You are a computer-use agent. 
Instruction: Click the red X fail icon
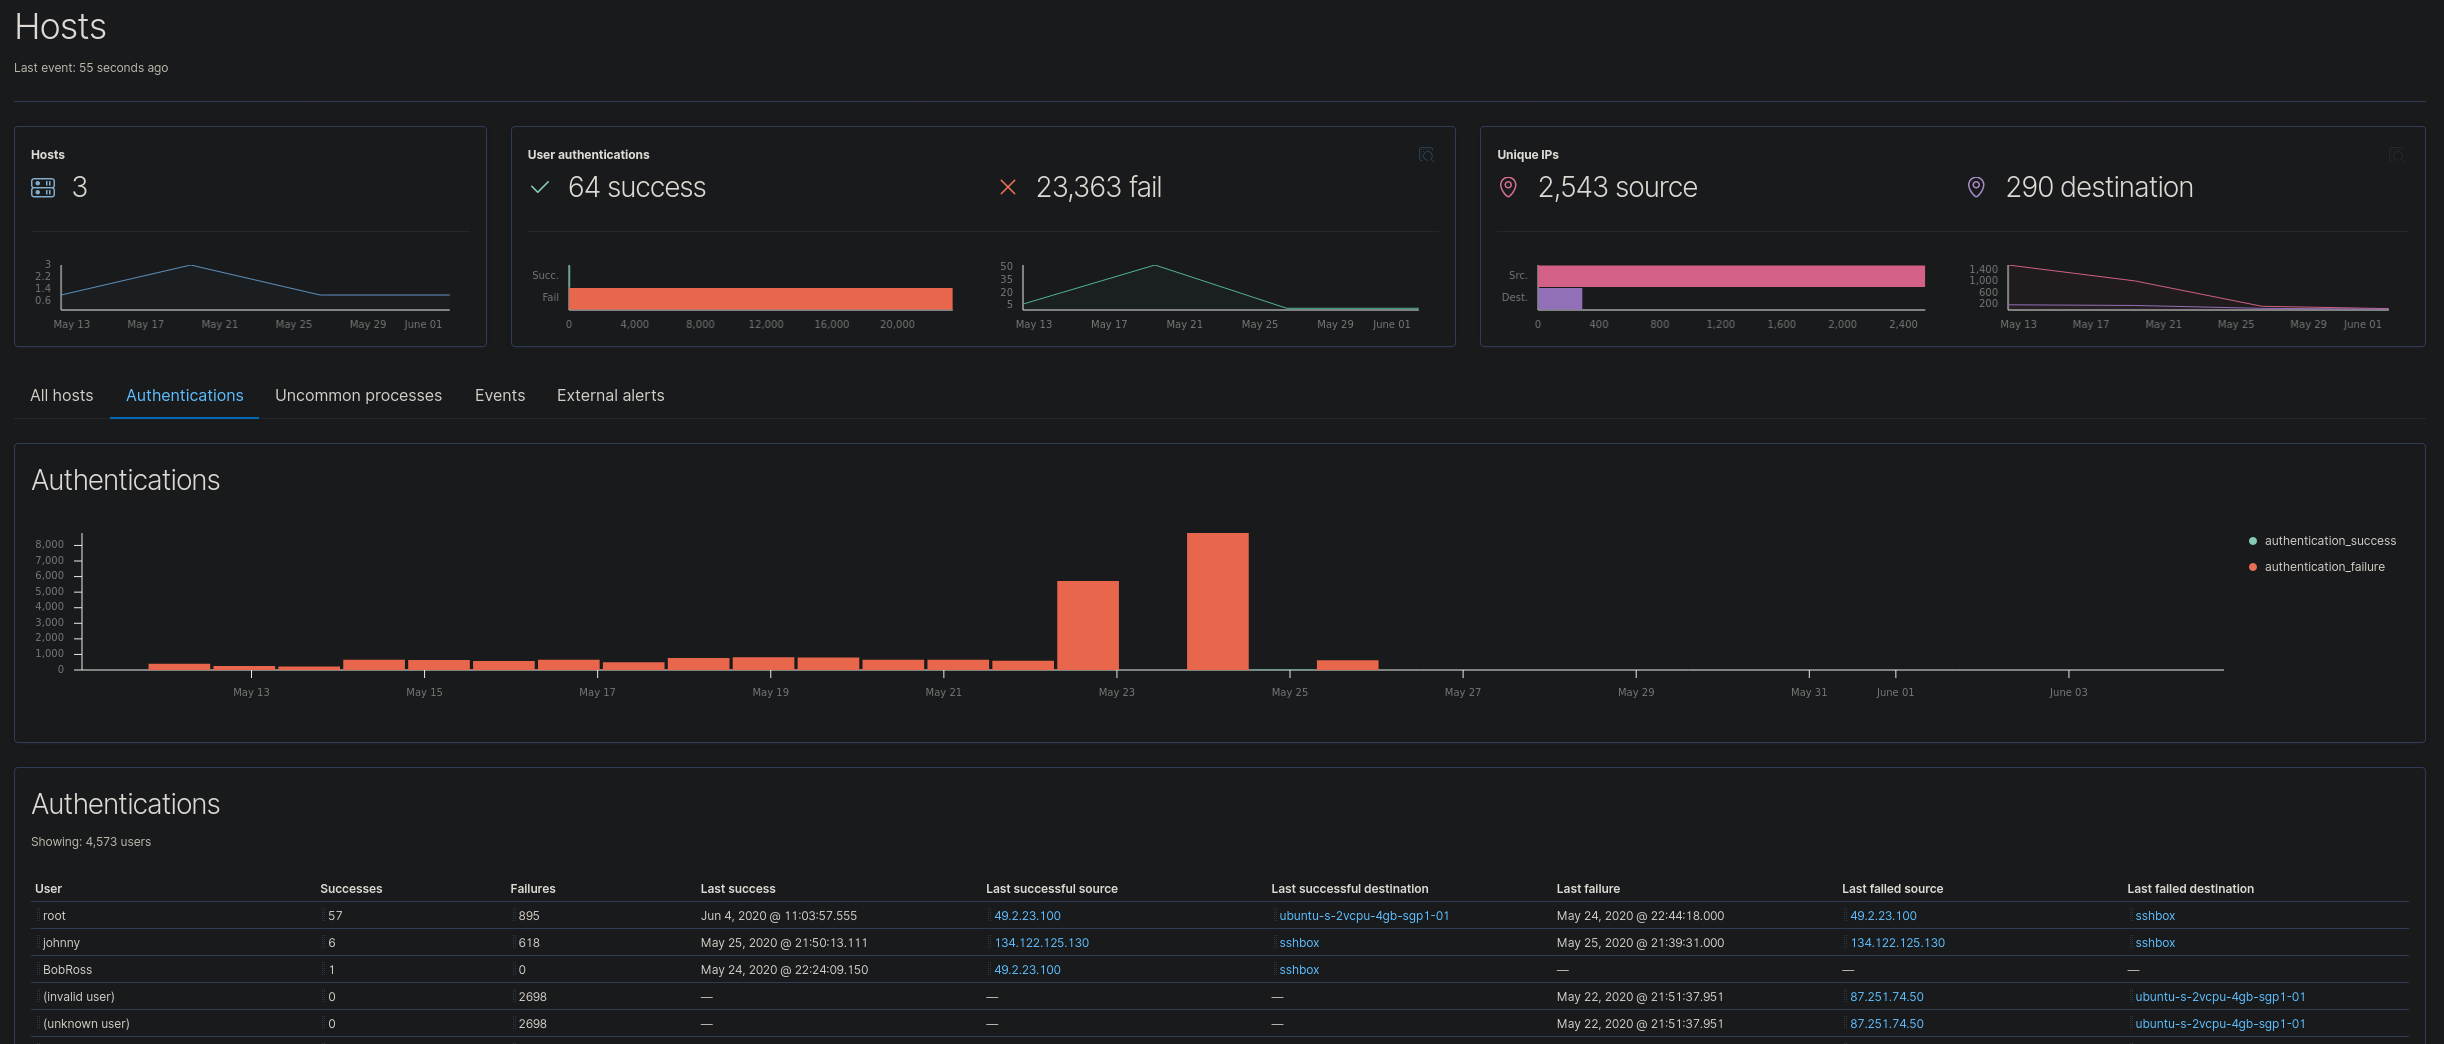click(x=1008, y=187)
